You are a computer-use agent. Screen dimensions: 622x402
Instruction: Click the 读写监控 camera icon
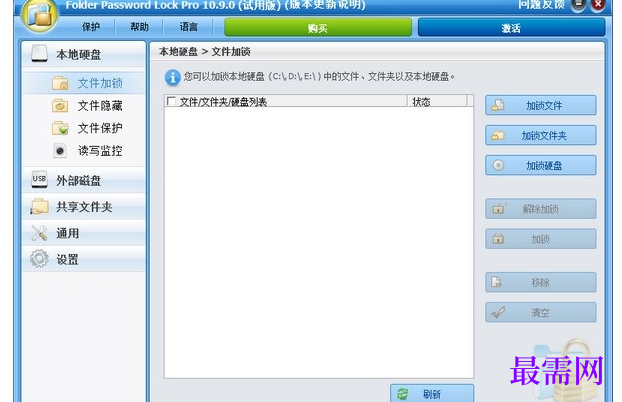point(60,151)
